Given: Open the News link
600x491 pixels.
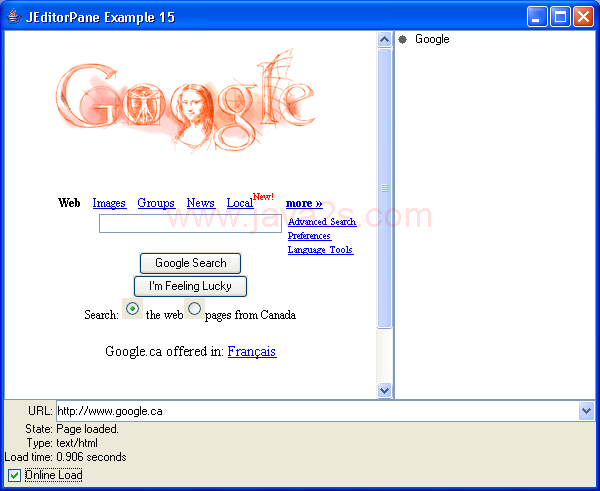Looking at the screenshot, I should tap(201, 203).
